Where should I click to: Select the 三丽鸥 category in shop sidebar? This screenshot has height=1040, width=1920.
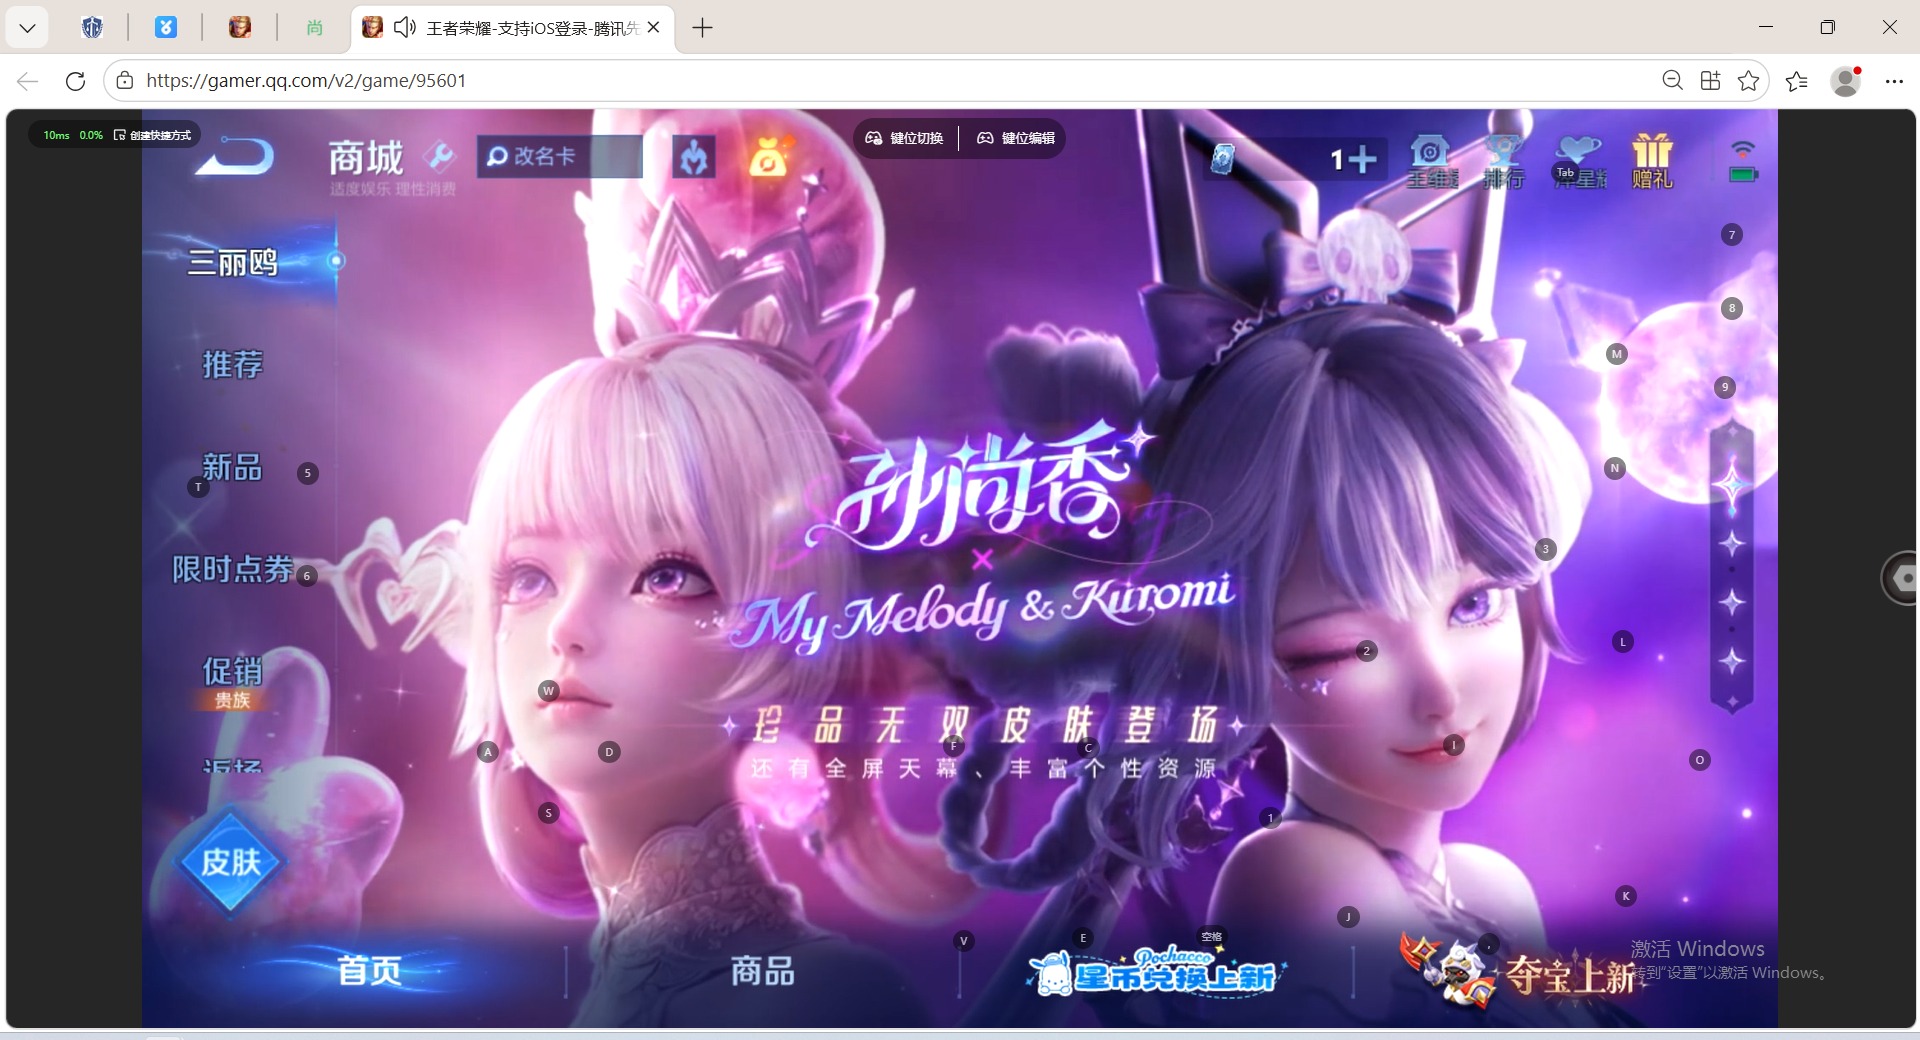233,262
